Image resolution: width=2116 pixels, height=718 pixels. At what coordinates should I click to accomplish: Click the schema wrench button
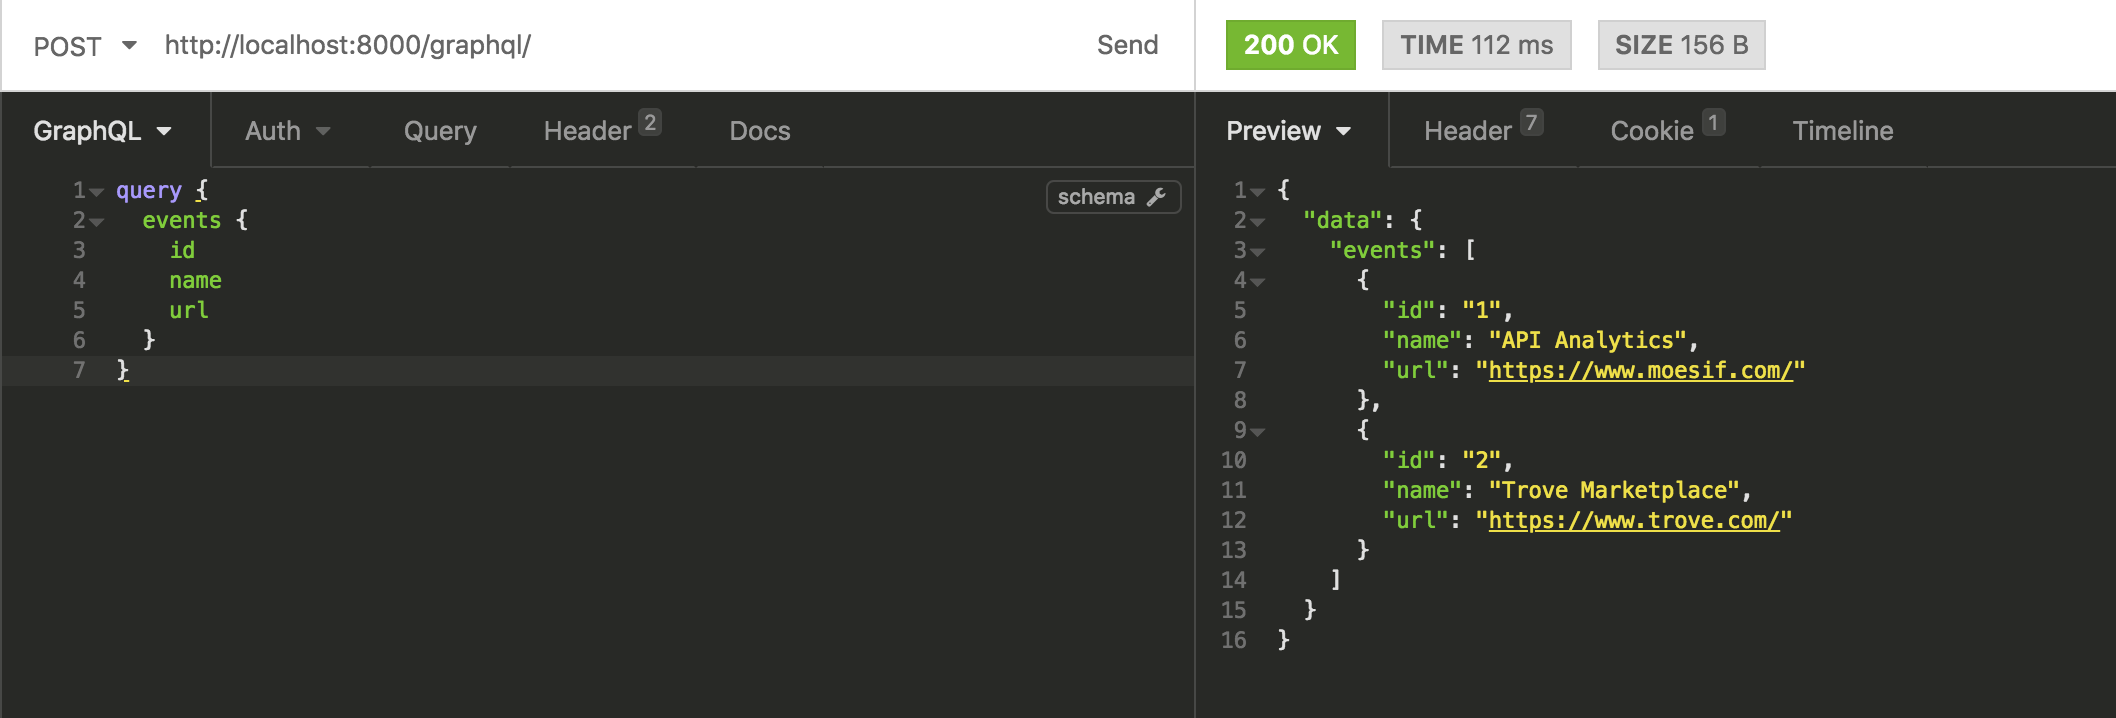click(x=1113, y=197)
